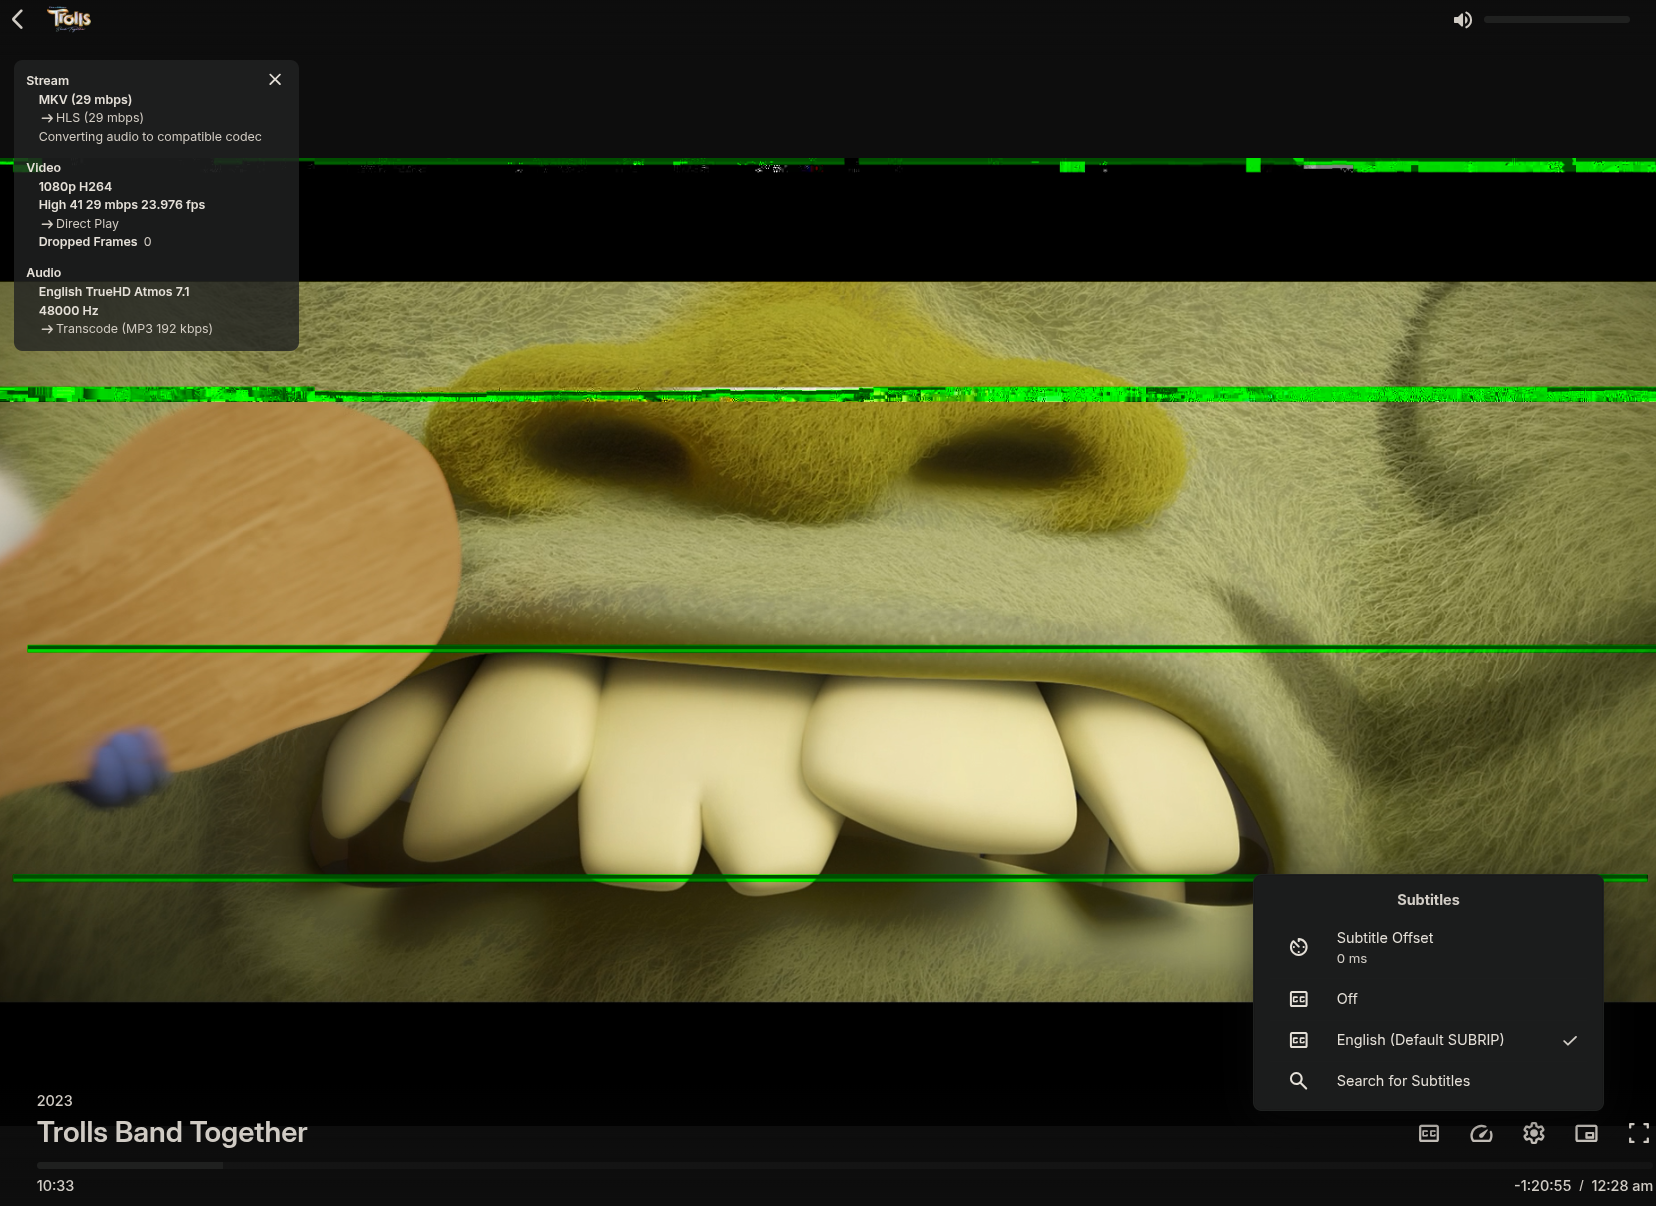The image size is (1656, 1206).
Task: Select English (Default SUBRIP) subtitles
Action: (x=1420, y=1040)
